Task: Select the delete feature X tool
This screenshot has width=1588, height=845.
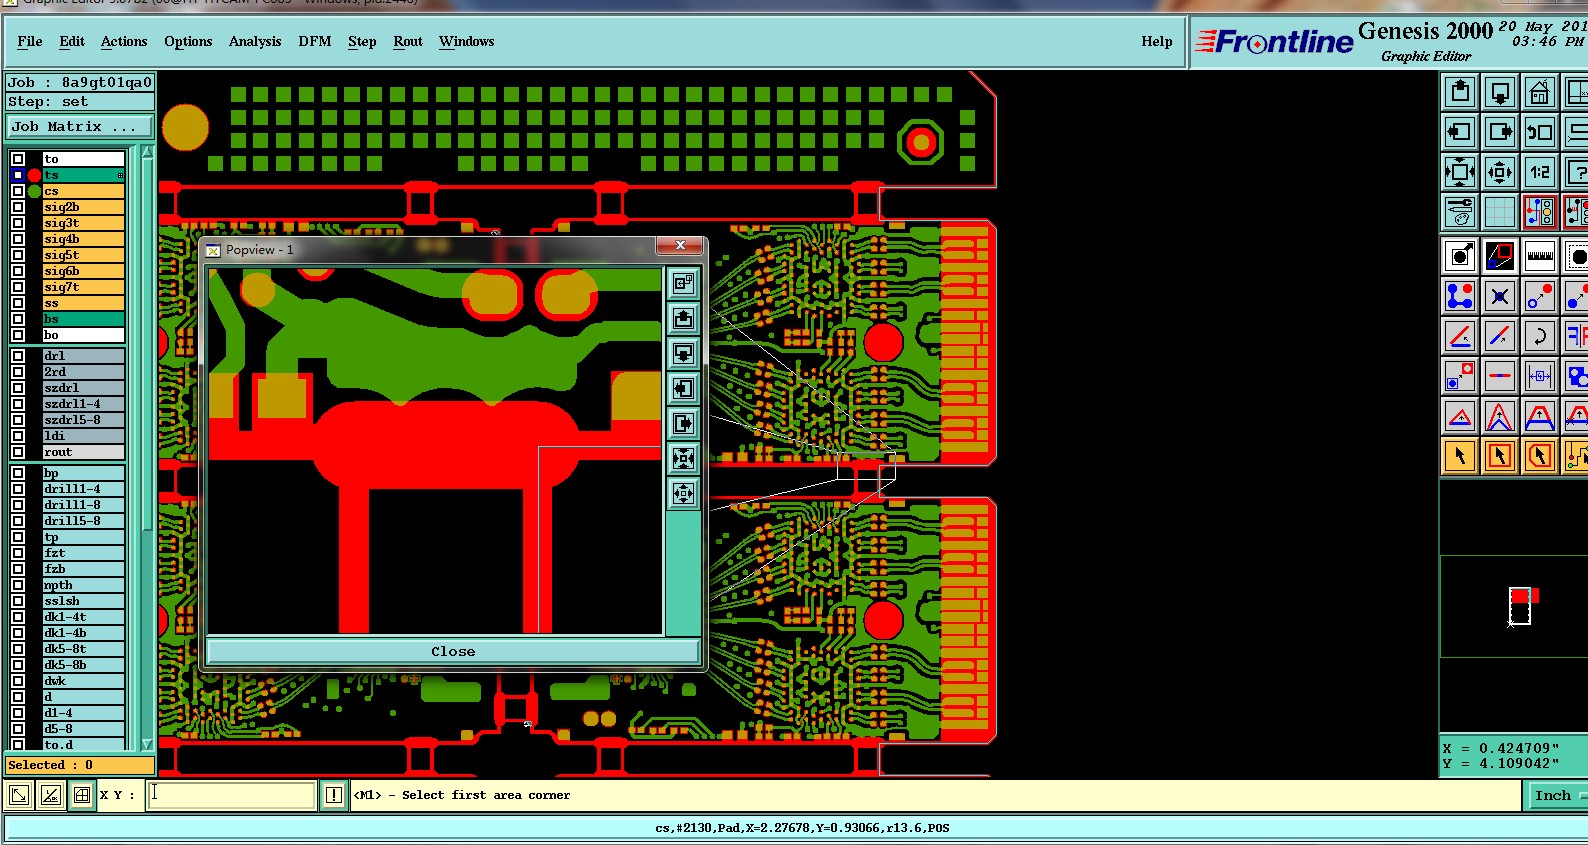Action: 1500,296
